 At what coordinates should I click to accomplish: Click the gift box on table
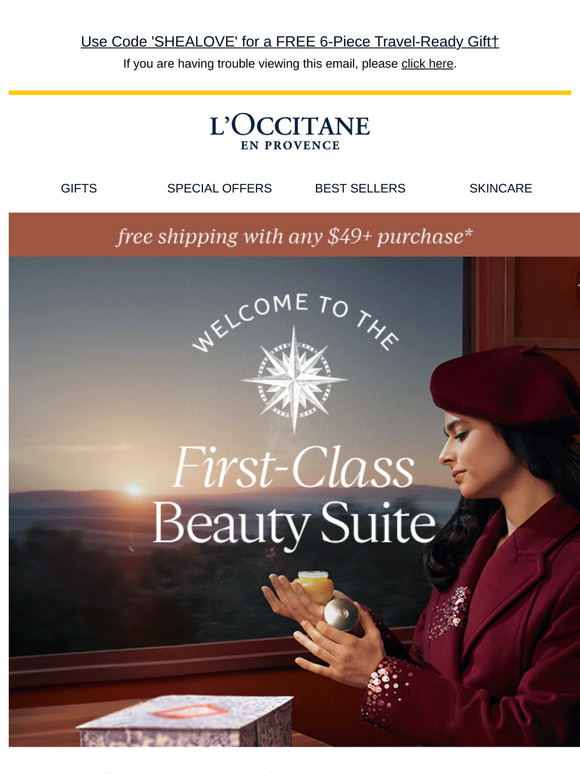[186, 721]
